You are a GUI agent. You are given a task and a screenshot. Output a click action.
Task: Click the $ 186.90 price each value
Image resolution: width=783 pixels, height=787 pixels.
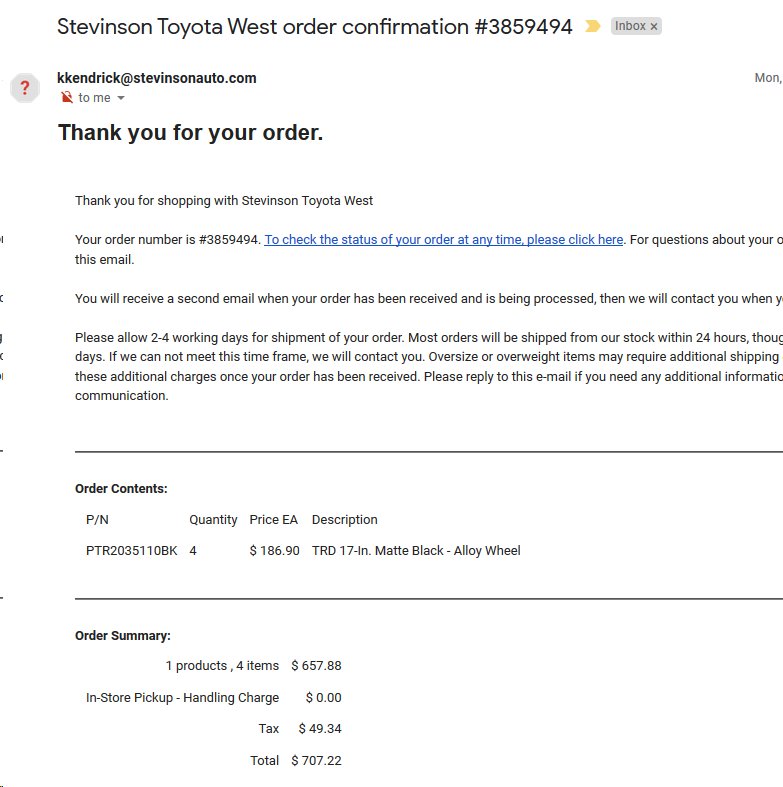[275, 551]
